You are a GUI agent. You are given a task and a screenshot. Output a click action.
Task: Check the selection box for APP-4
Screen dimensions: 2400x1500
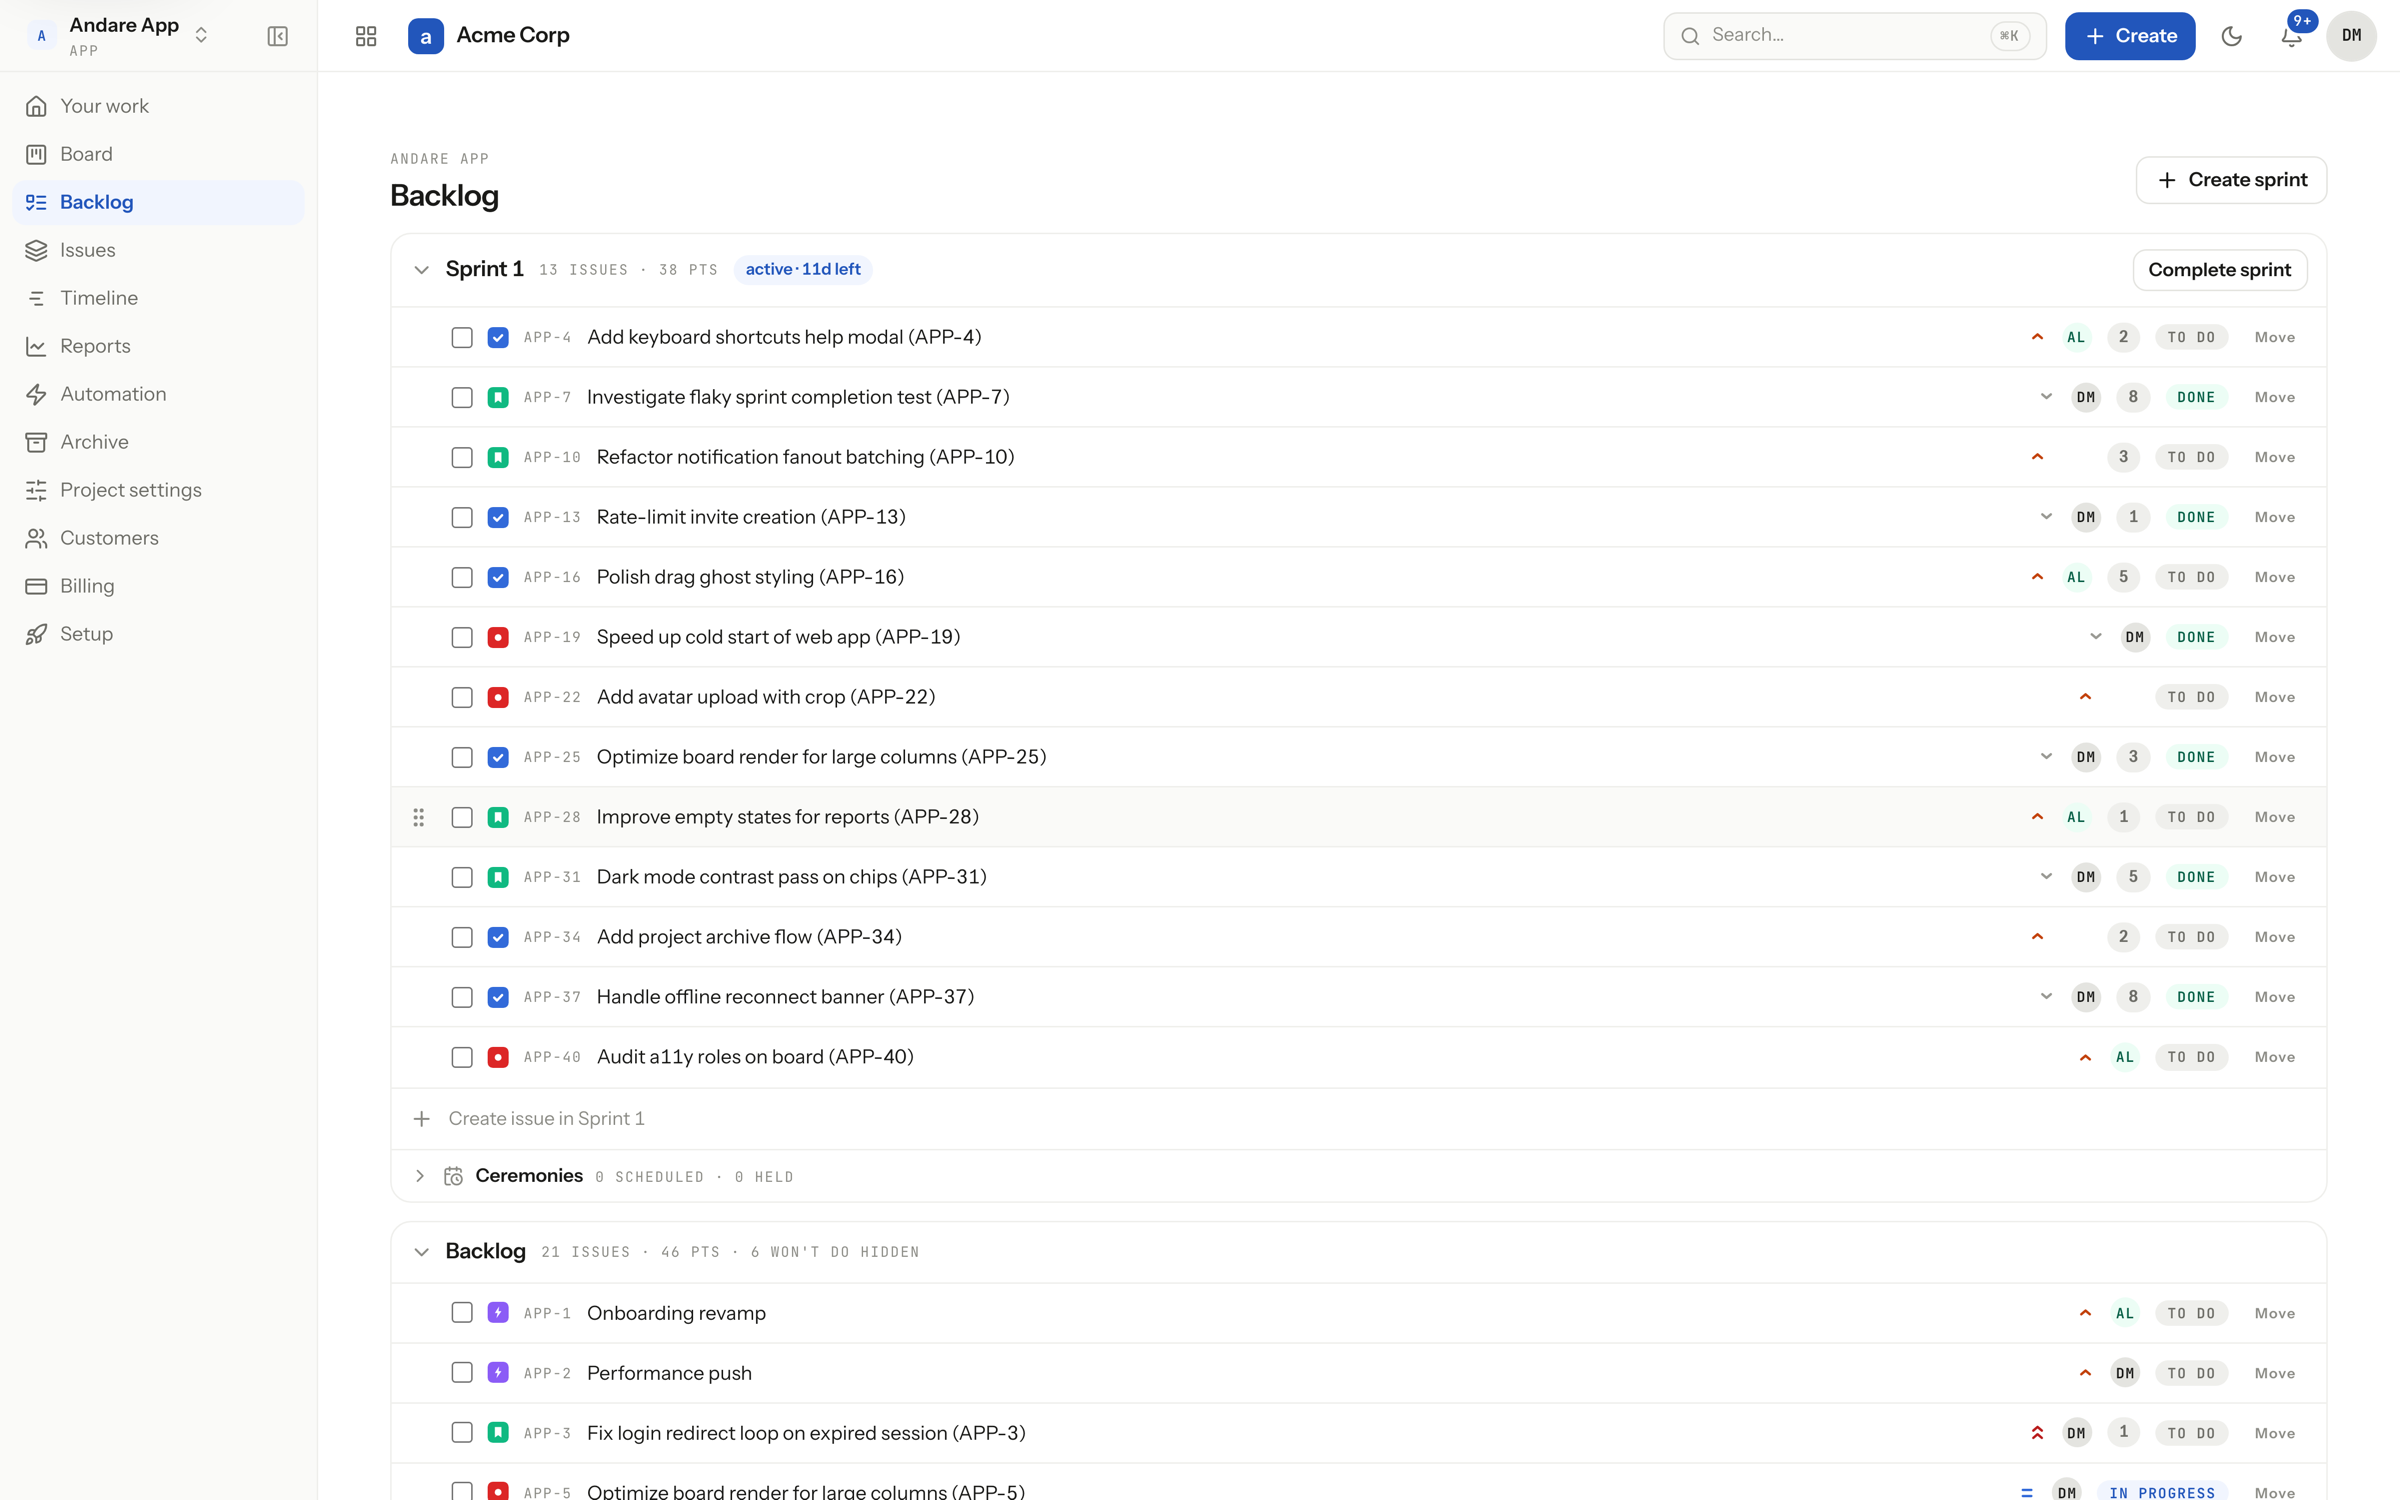tap(461, 337)
